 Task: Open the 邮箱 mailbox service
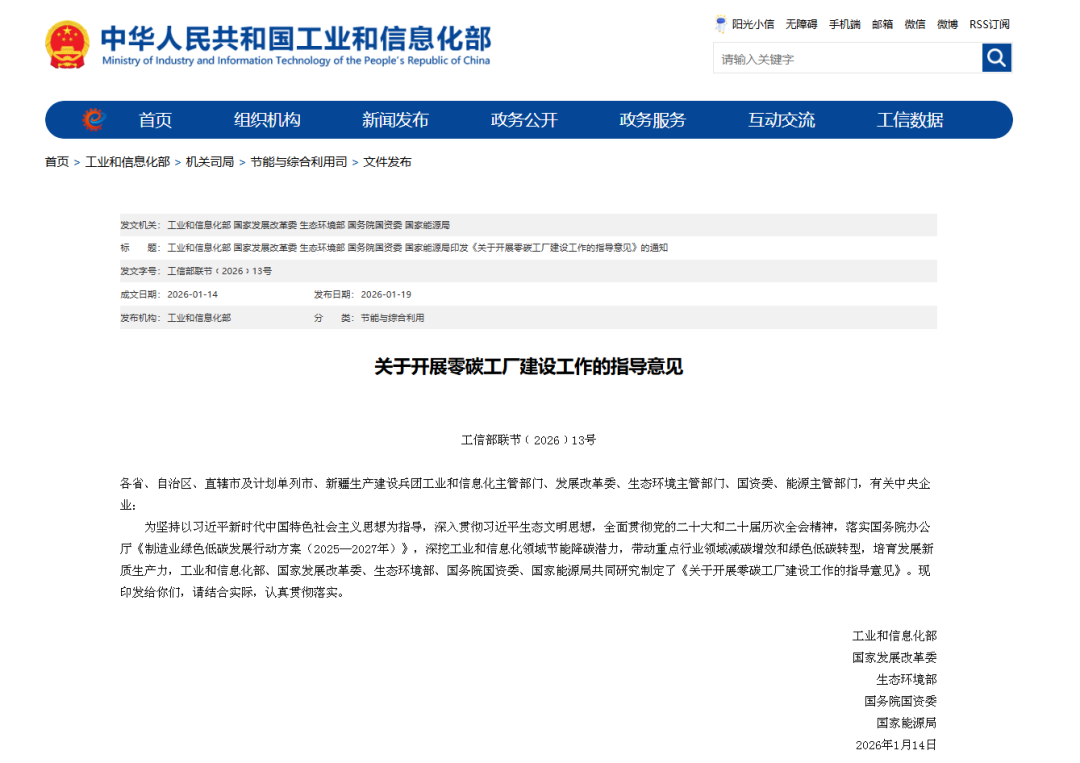(879, 24)
